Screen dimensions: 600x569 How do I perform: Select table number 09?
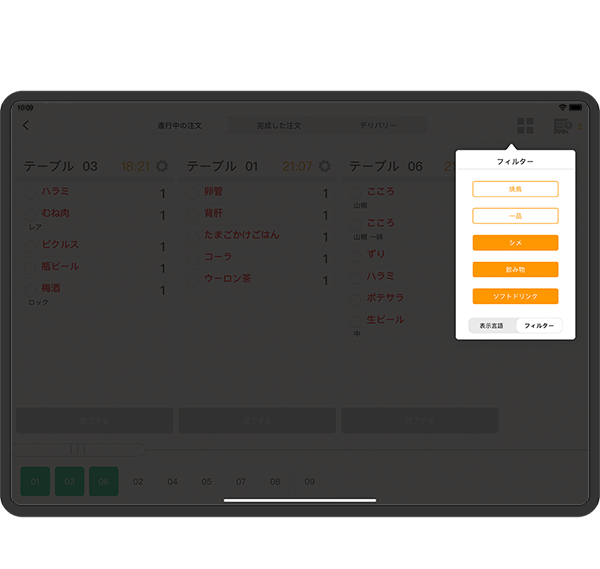pos(310,481)
